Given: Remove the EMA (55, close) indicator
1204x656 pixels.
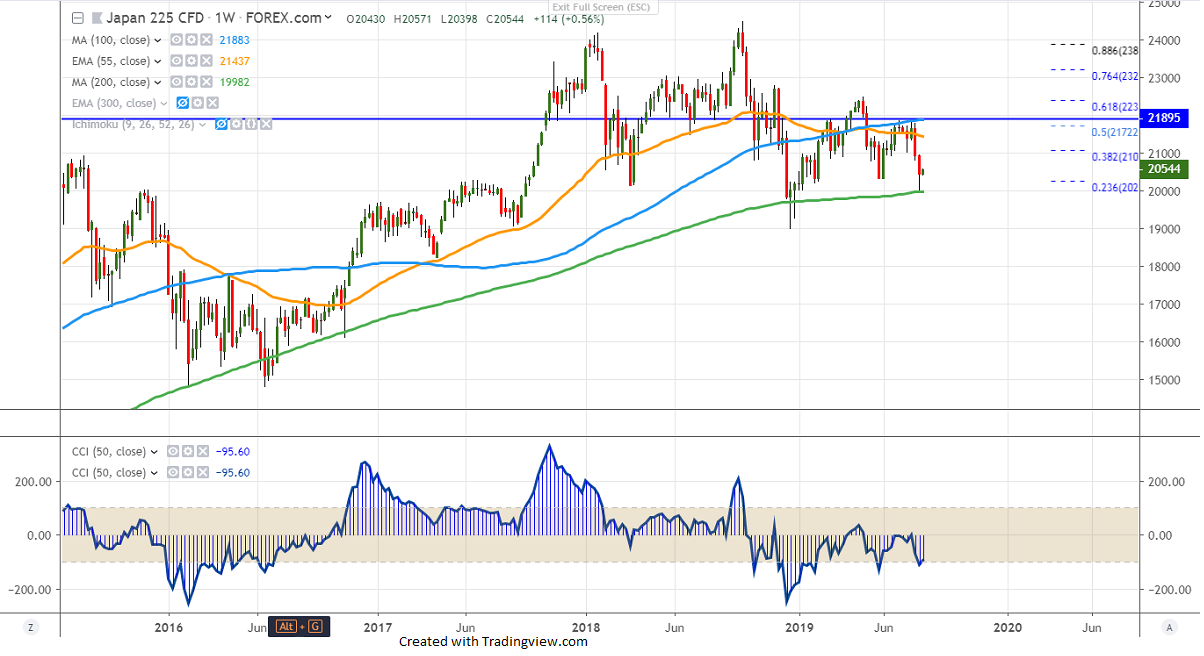Looking at the screenshot, I should click(x=205, y=61).
